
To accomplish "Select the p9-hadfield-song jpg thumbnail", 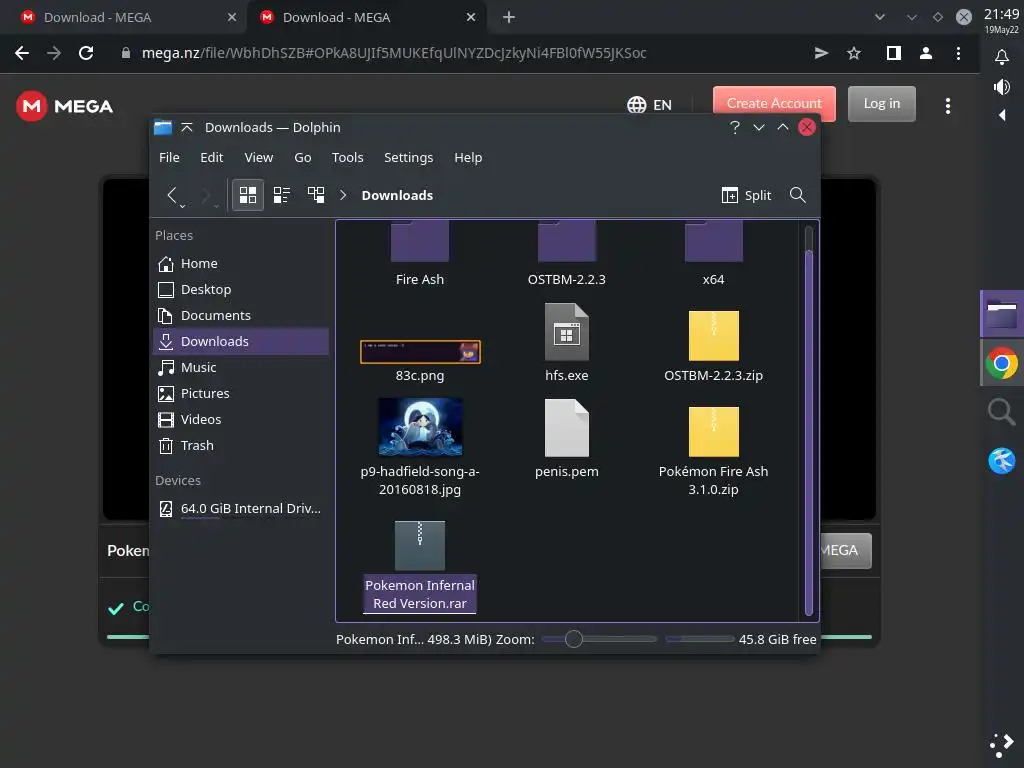I will tap(420, 426).
